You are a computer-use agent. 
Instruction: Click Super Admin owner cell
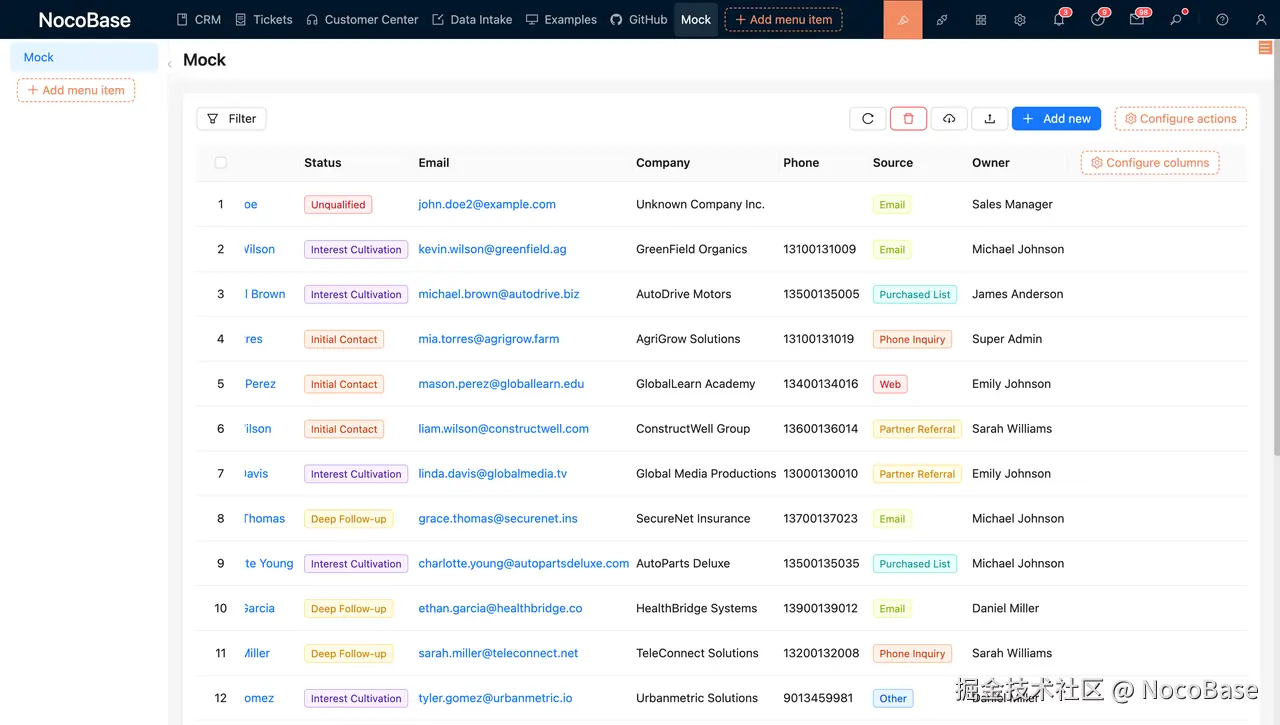click(x=1007, y=339)
